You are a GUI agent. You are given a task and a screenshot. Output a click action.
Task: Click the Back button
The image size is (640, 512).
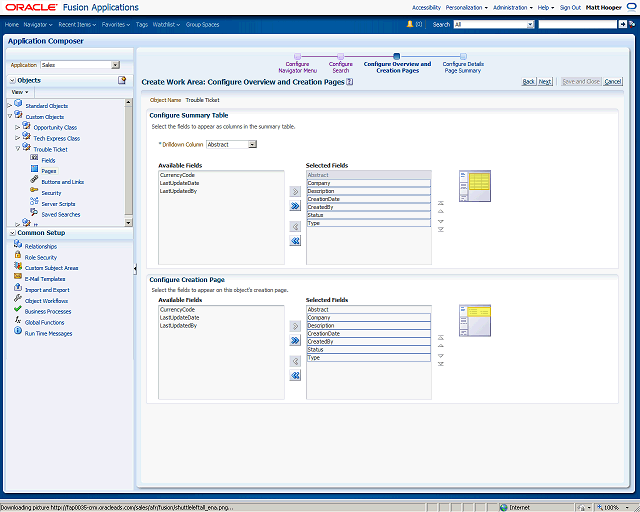529,82
